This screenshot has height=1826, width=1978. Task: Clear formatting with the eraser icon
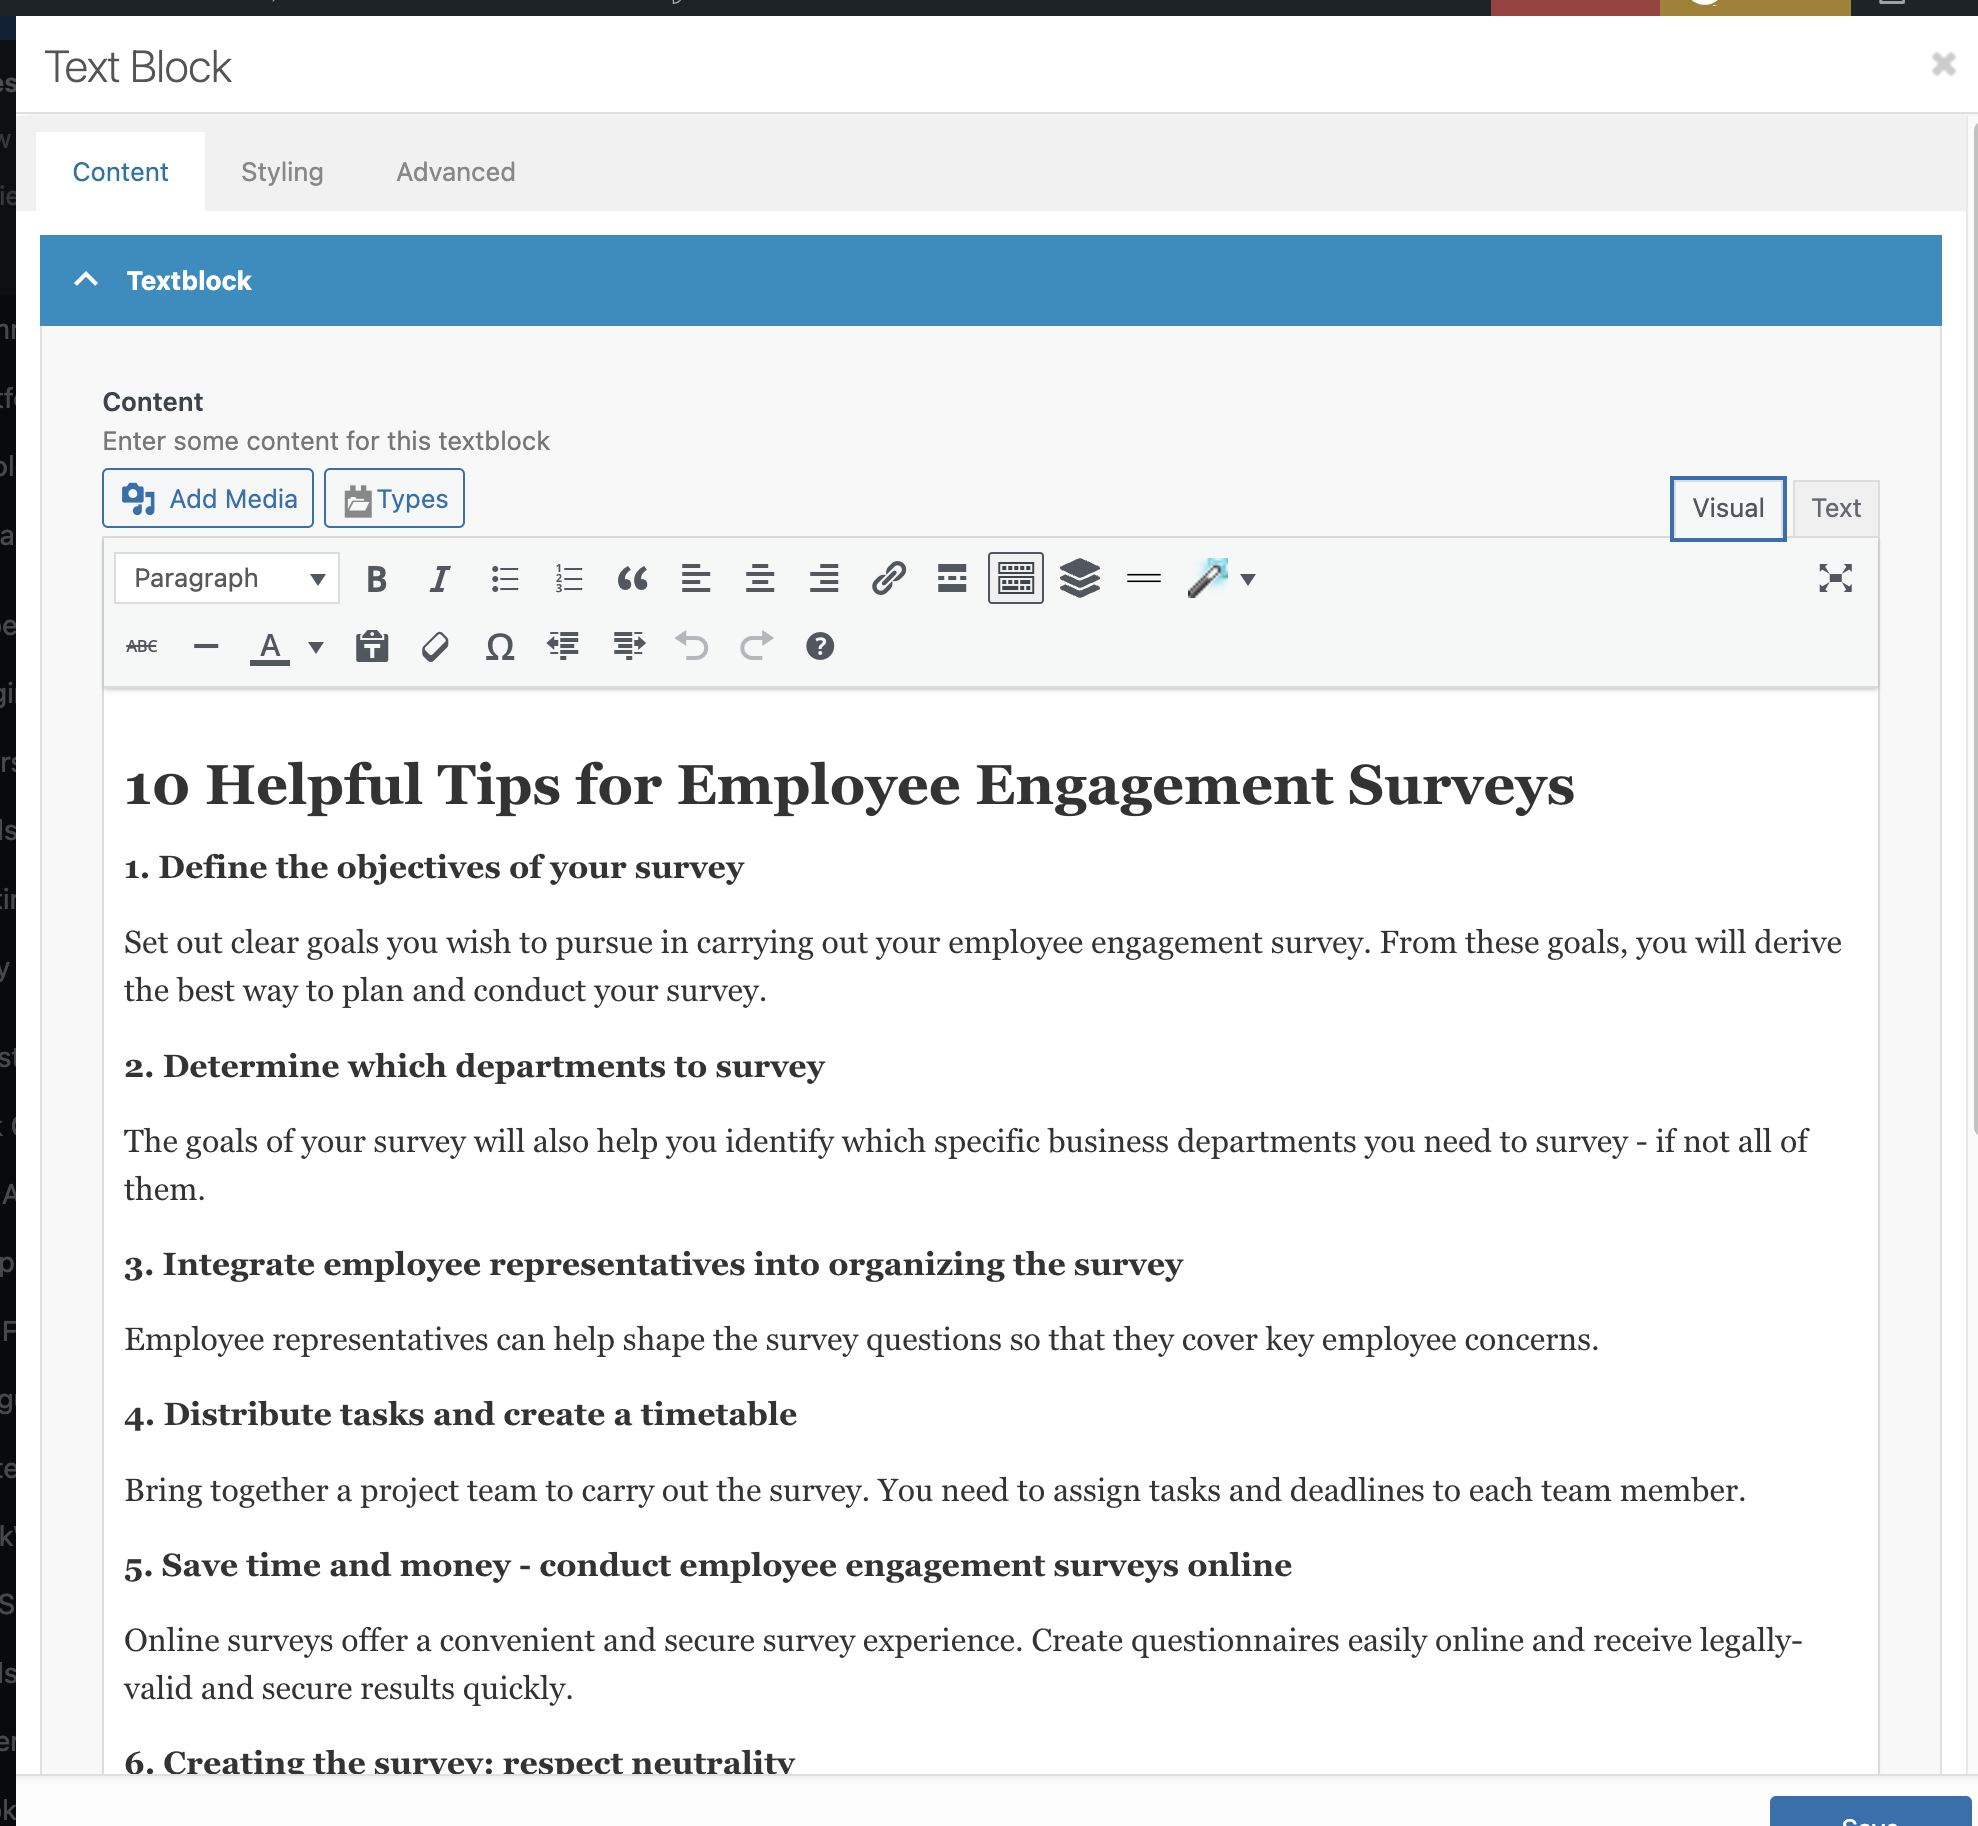click(x=436, y=647)
